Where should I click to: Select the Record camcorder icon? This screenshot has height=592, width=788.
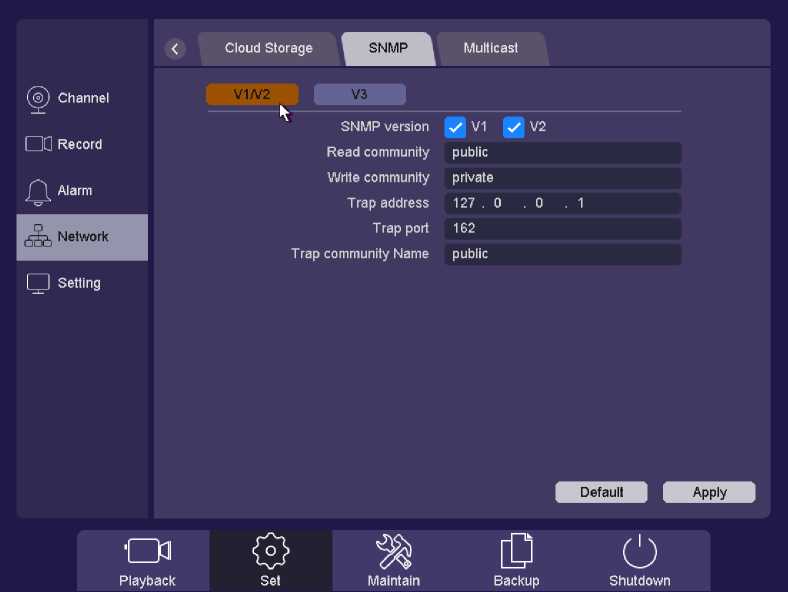(x=39, y=144)
